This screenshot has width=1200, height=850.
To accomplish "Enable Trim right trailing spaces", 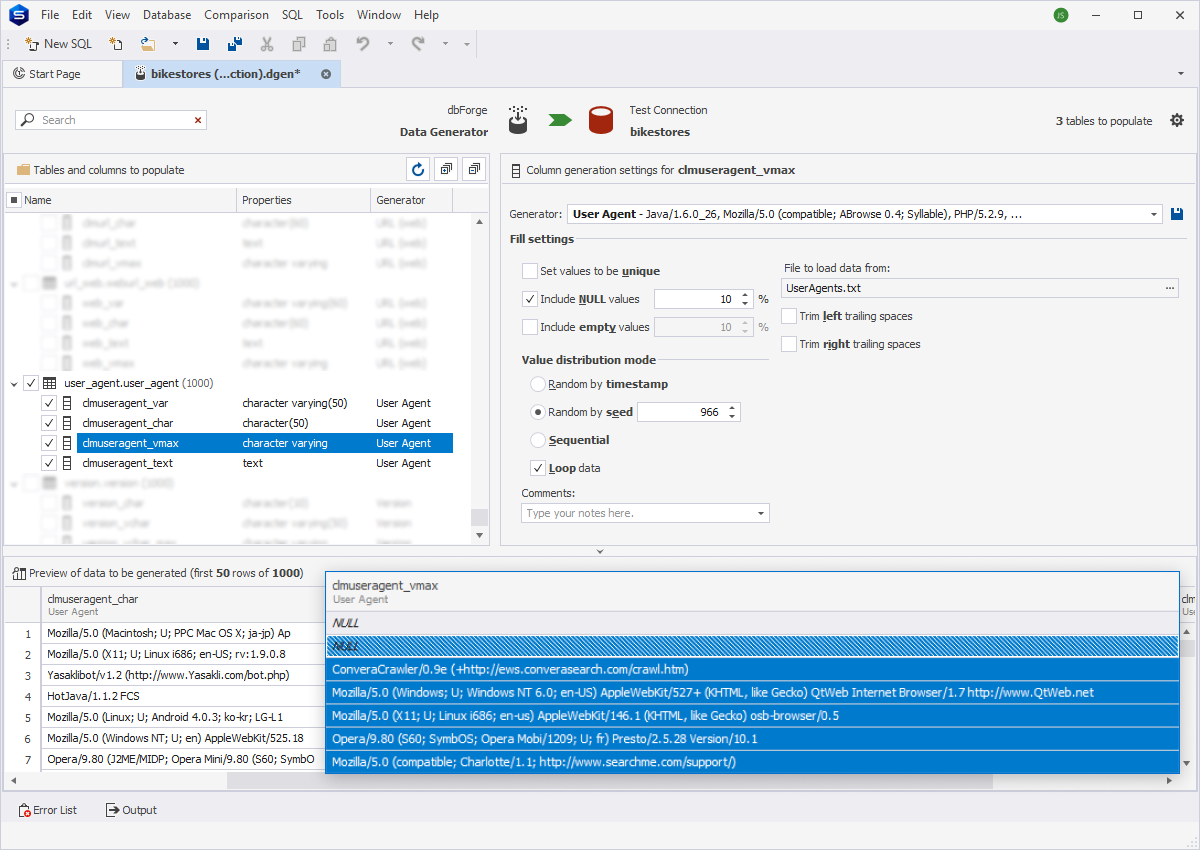I will coord(789,344).
